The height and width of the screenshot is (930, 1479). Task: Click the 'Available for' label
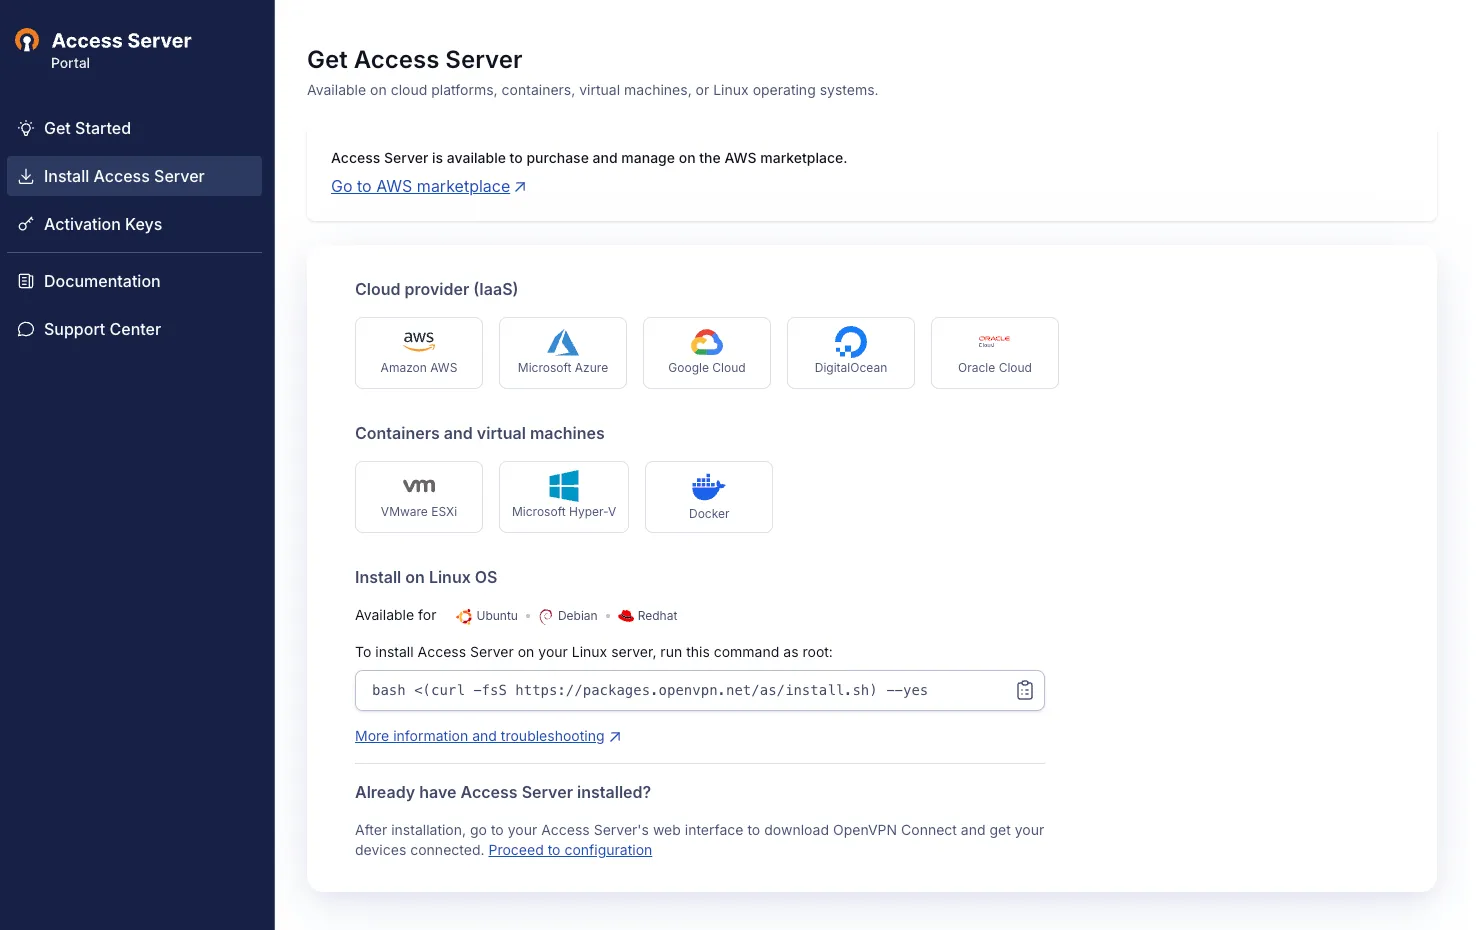pyautogui.click(x=396, y=615)
